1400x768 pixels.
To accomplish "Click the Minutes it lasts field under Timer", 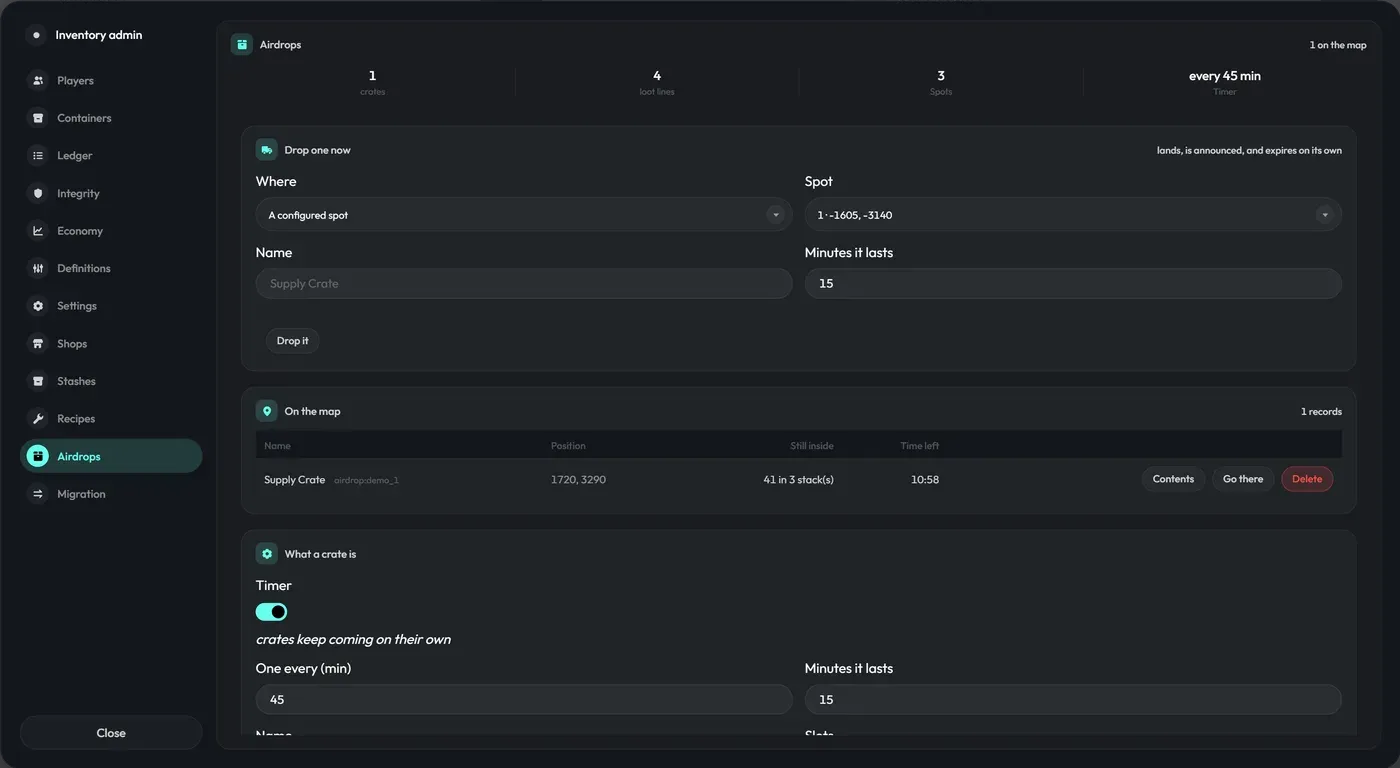I will click(x=1073, y=700).
